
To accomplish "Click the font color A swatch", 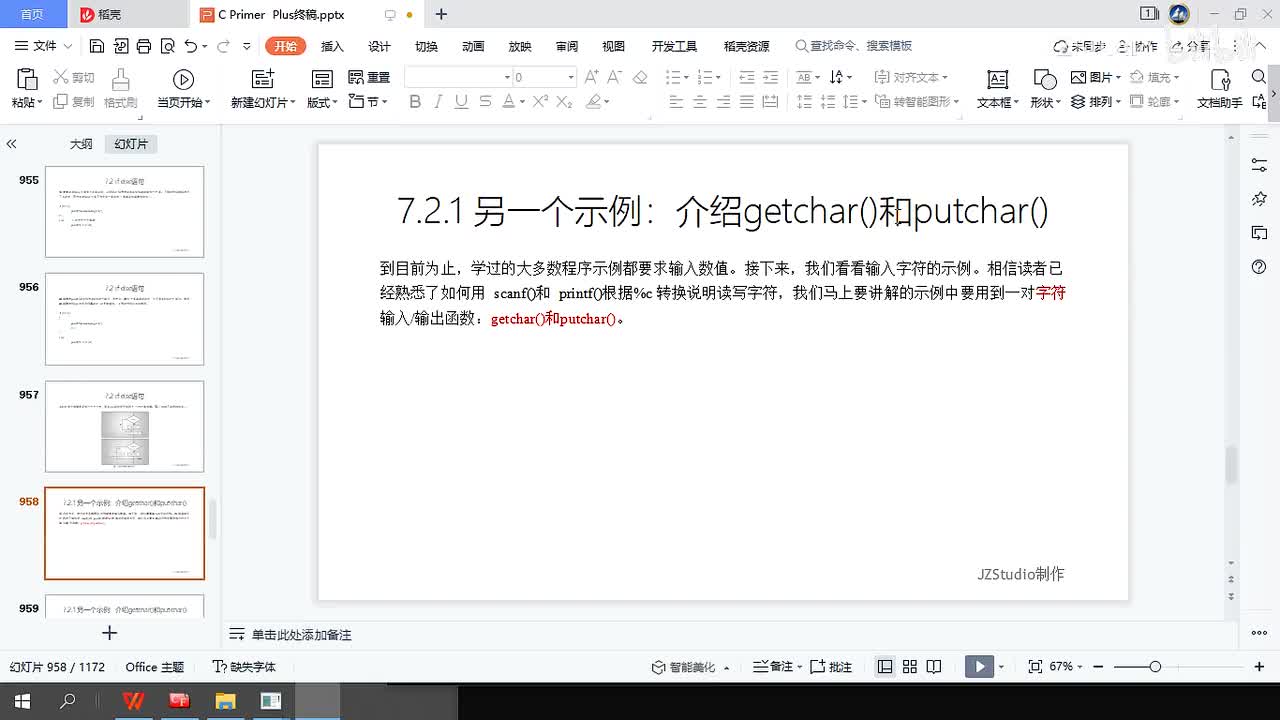I will tap(508, 101).
